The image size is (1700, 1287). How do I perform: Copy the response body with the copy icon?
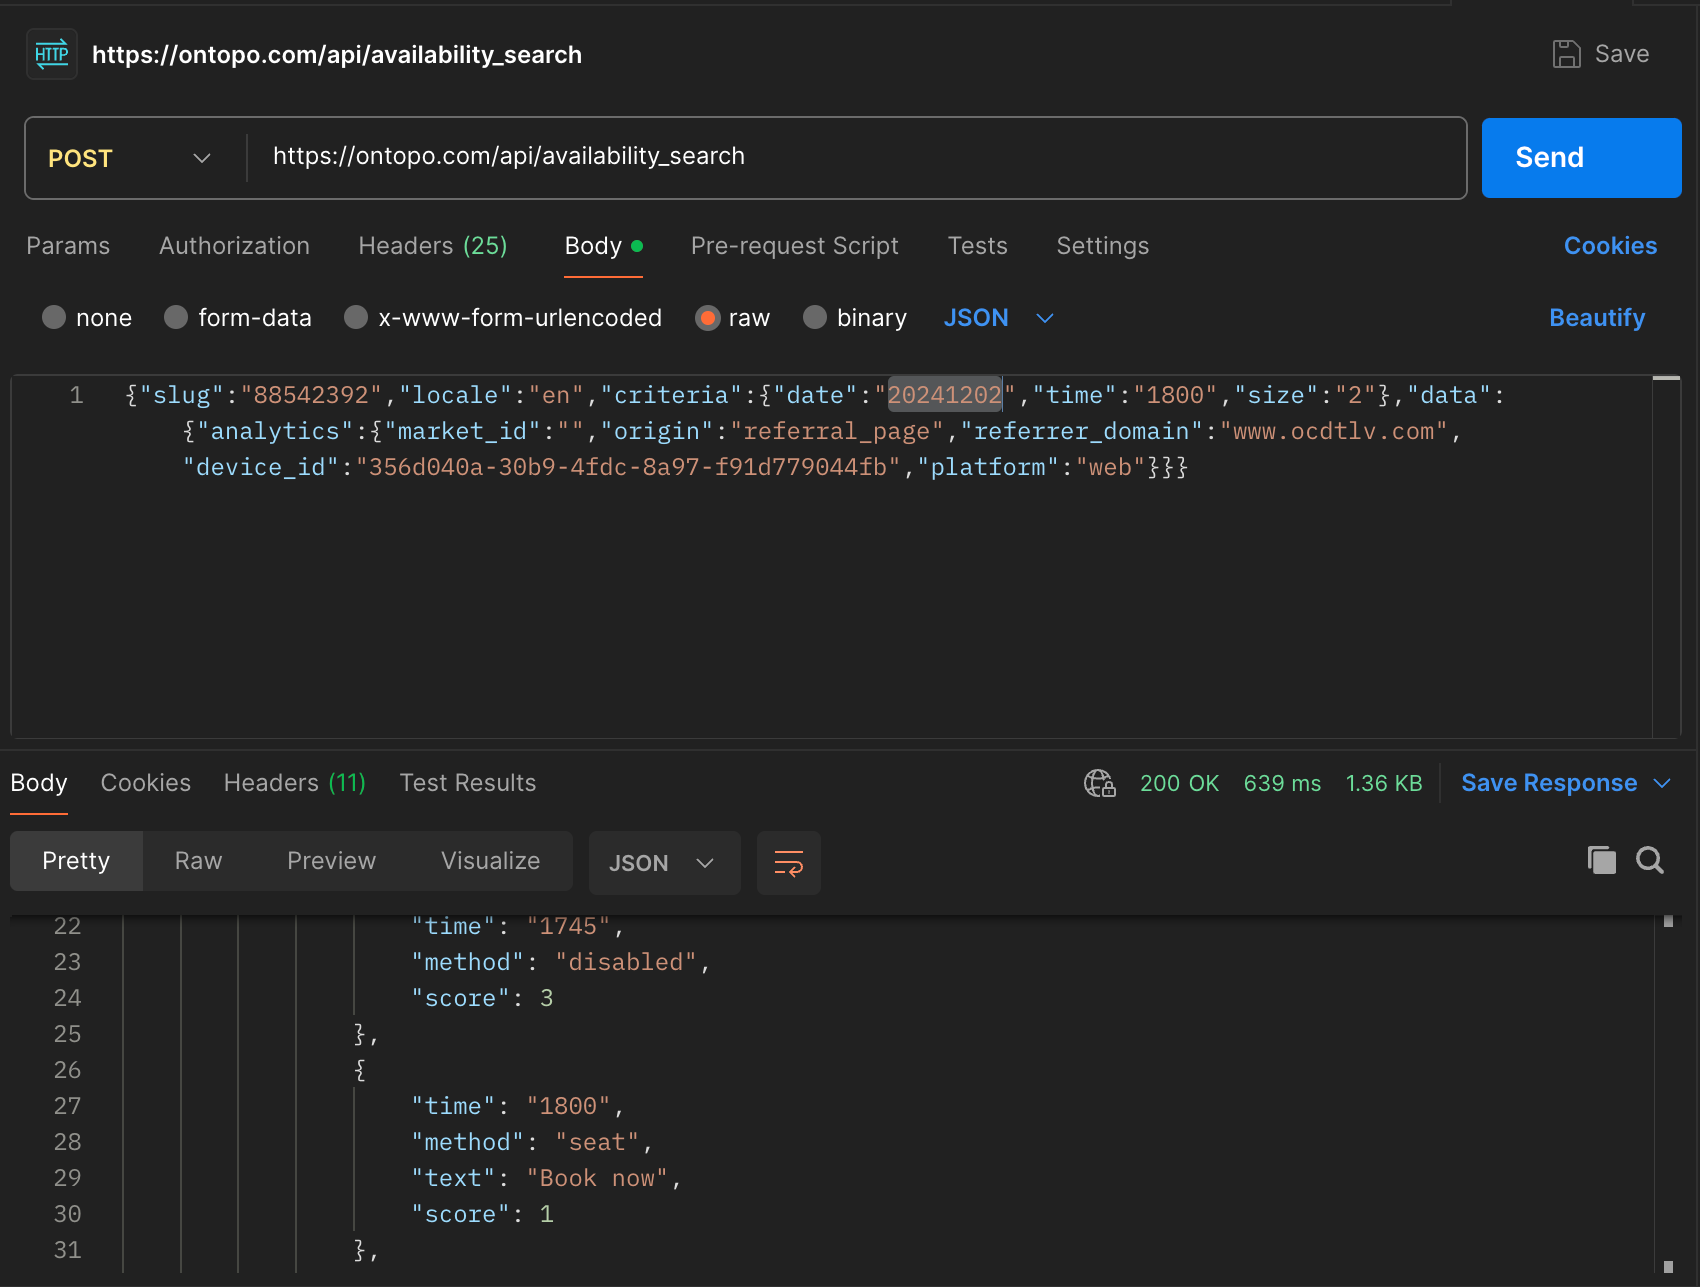tap(1602, 860)
